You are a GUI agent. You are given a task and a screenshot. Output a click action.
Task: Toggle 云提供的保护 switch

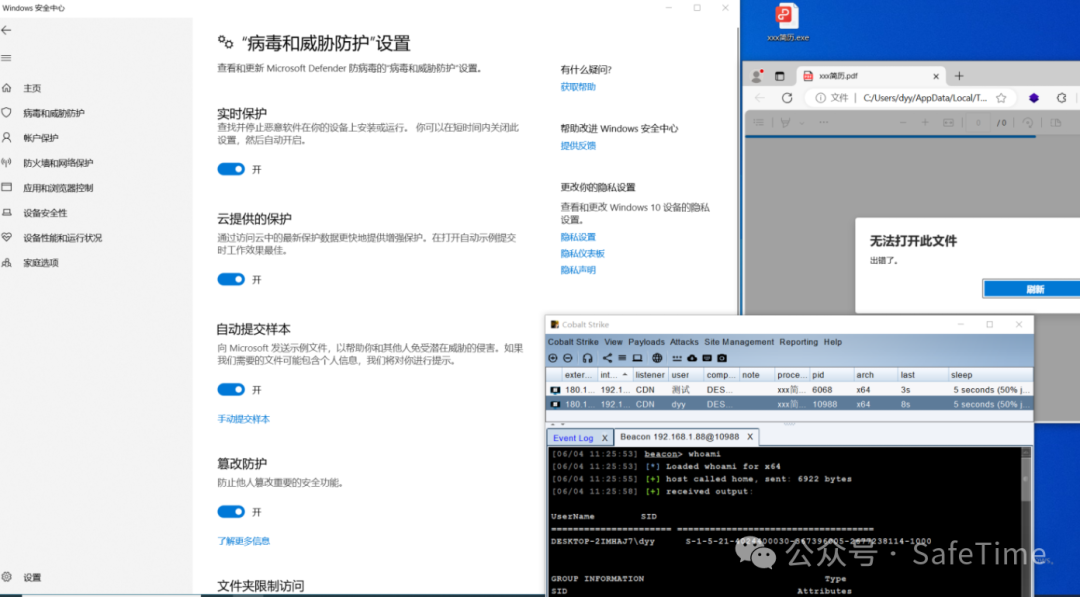click(x=231, y=280)
